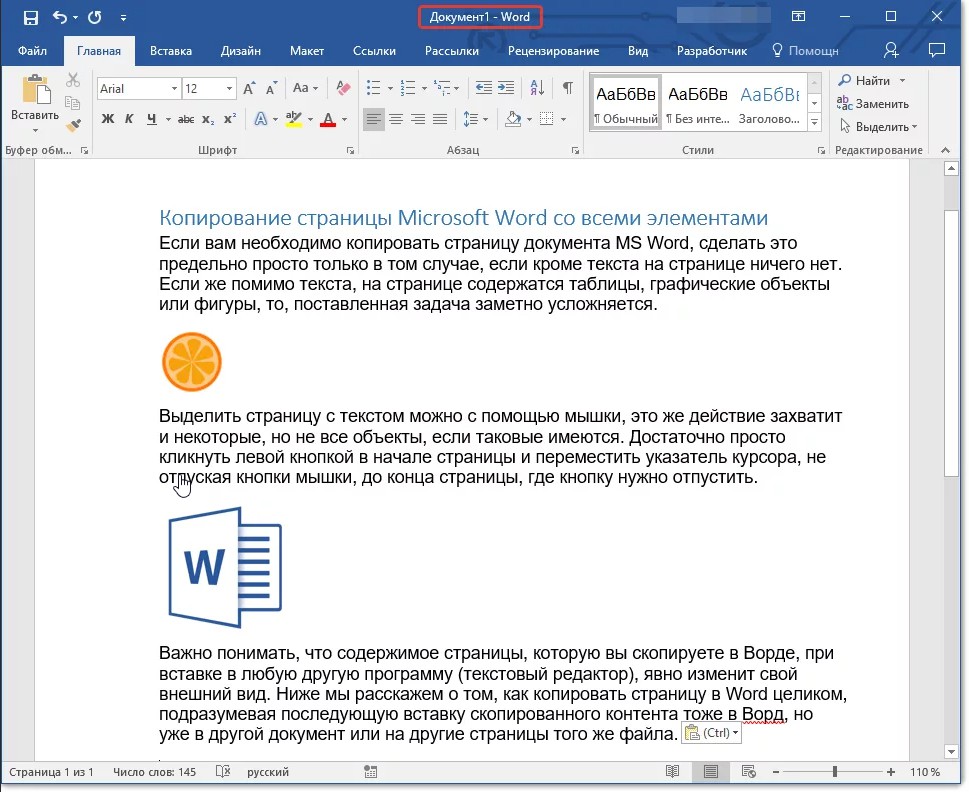
Task: Copy selection using the copy icon
Action: [73, 103]
